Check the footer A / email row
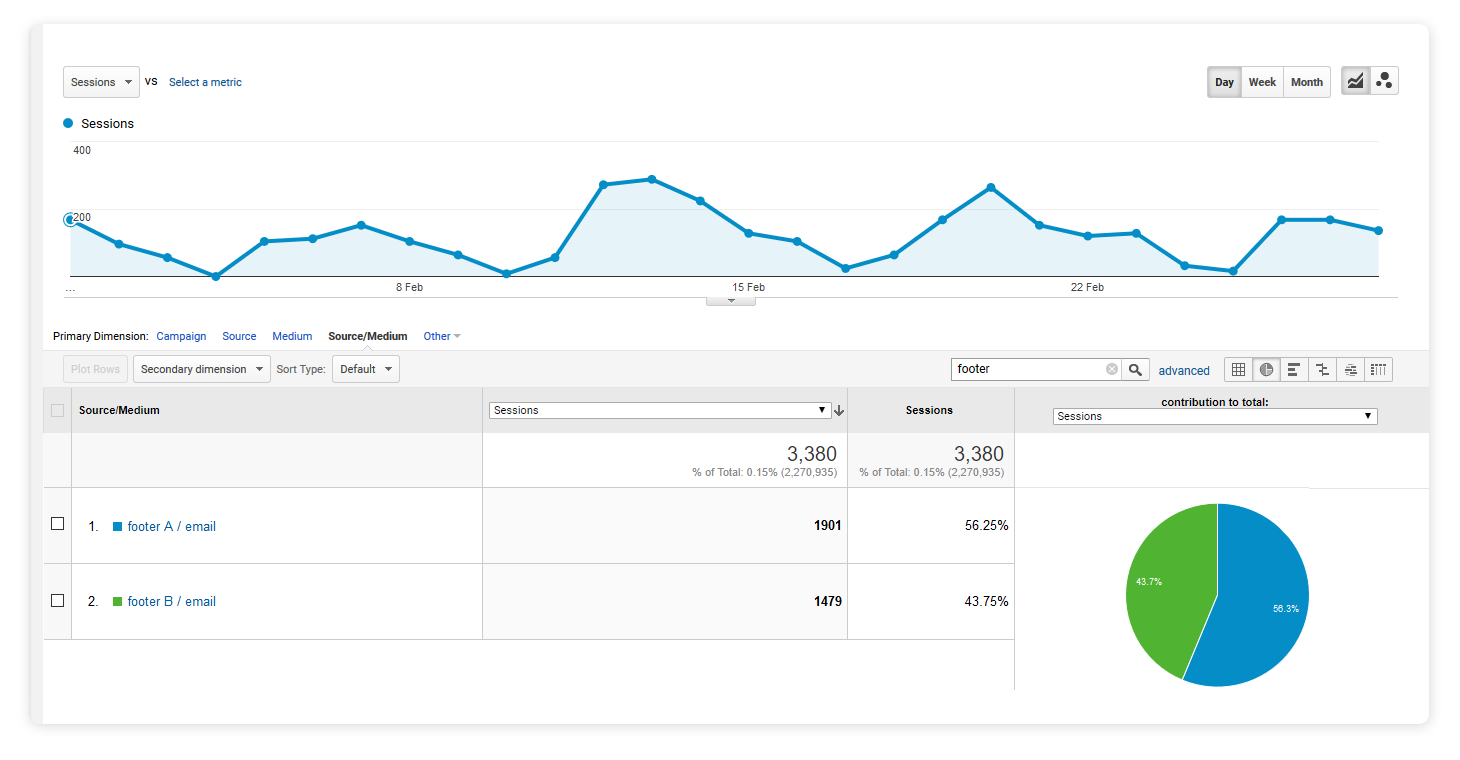Image resolution: width=1460 pixels, height=760 pixels. pos(57,524)
